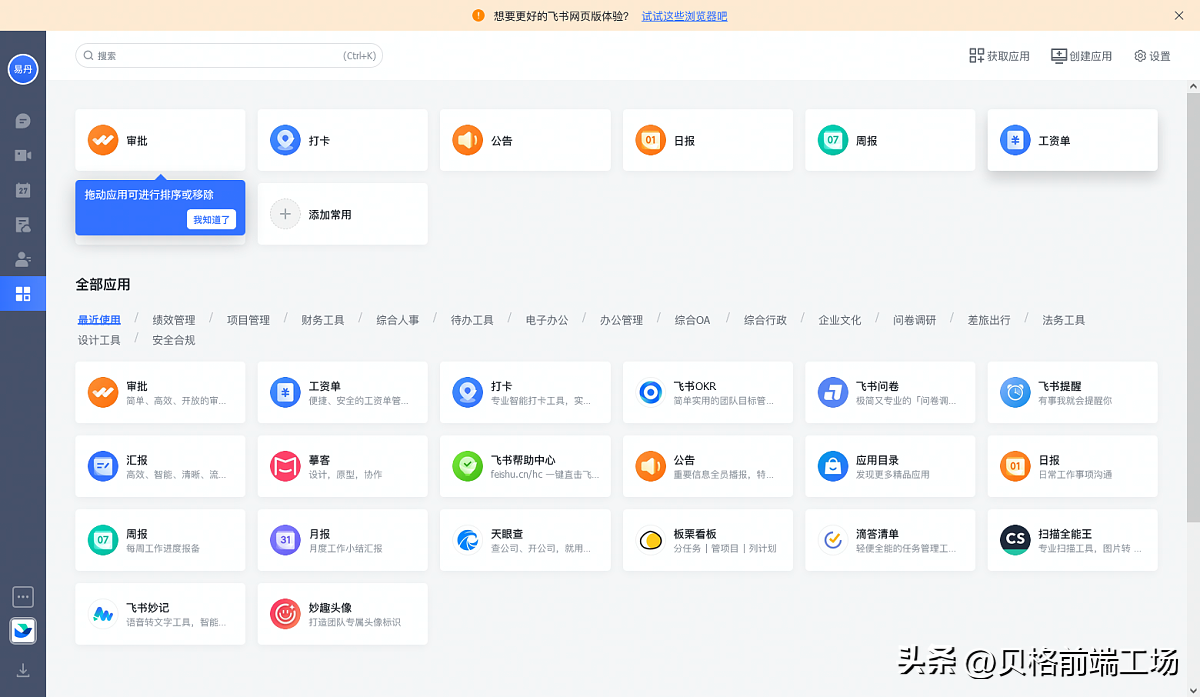
Task: Open 飞书OKR app in all apps
Action: tap(708, 392)
